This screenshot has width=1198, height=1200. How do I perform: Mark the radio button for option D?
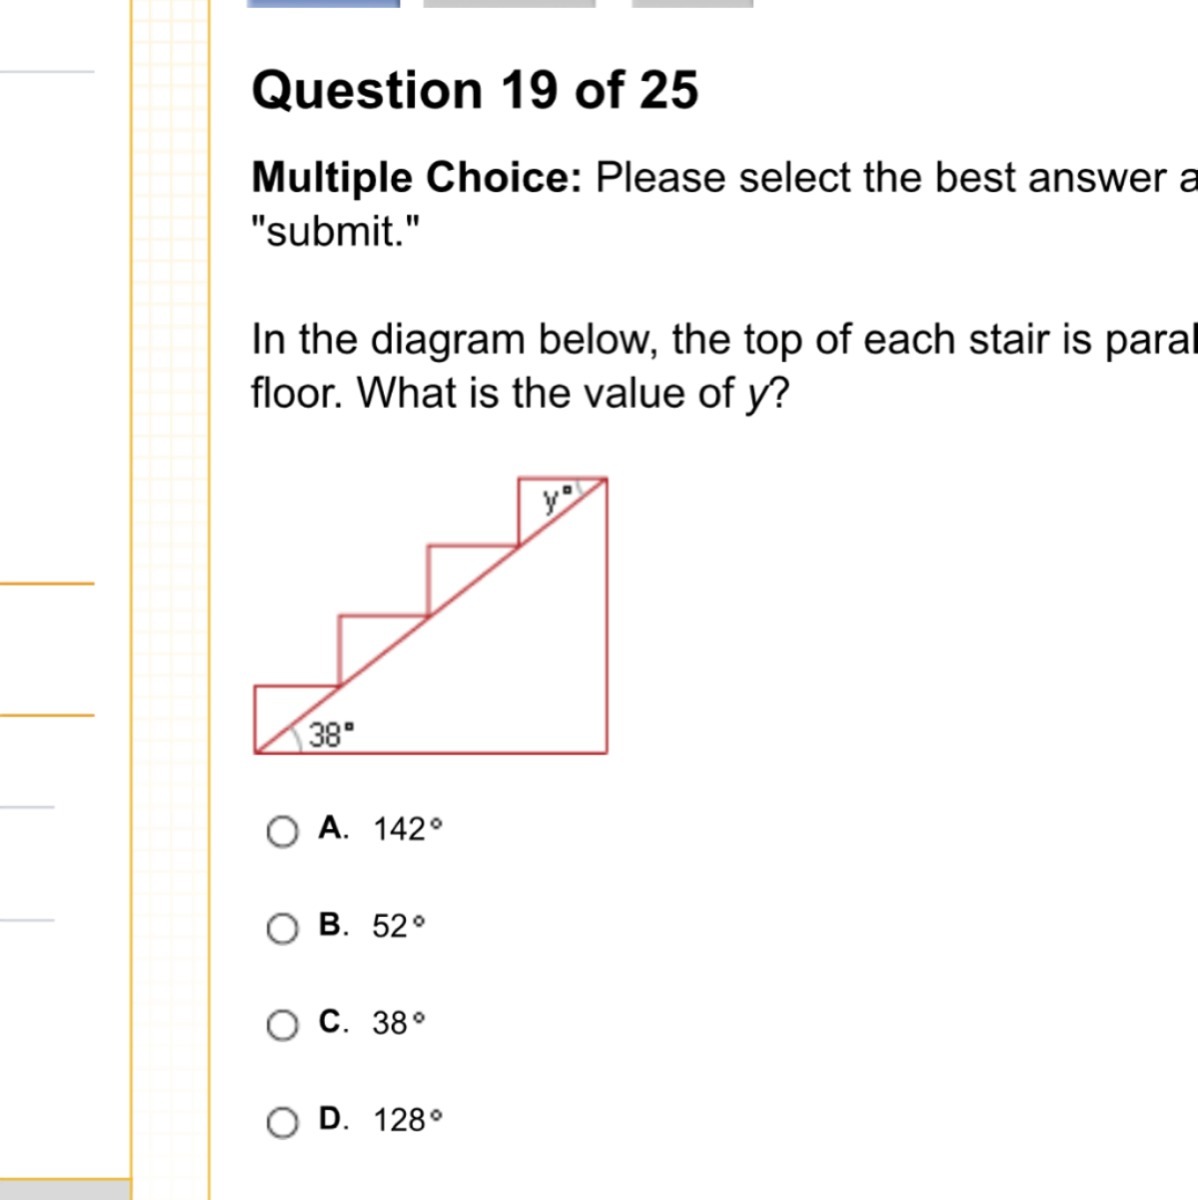282,1122
